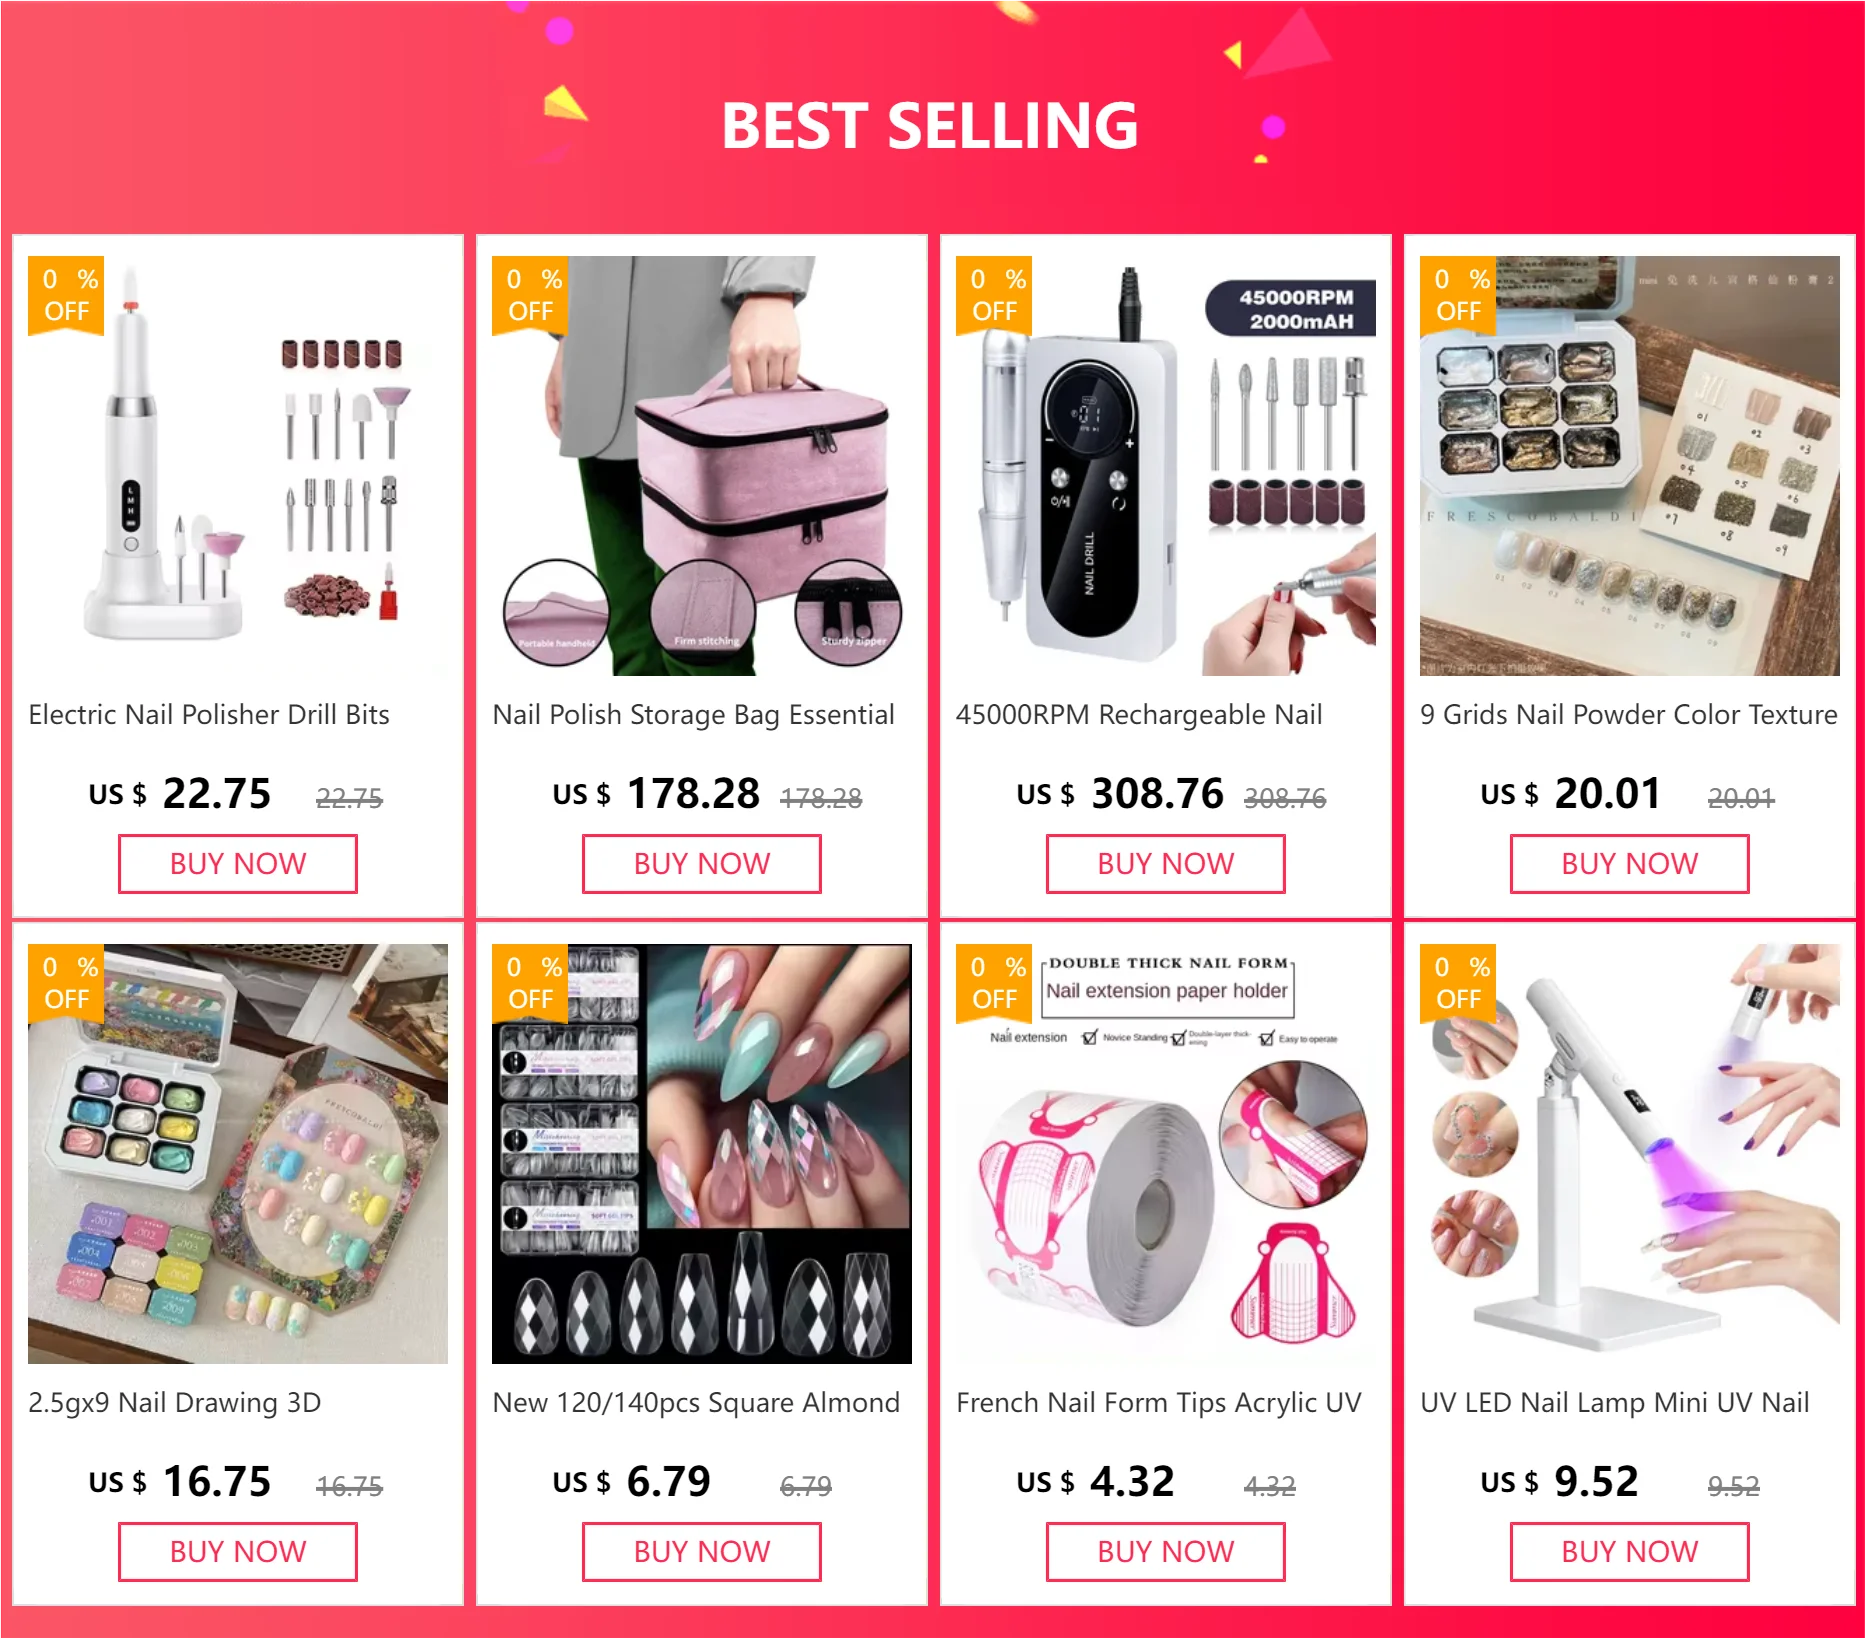Open the UV LED Nail Lamp image
Image resolution: width=1866 pixels, height=1638 pixels.
point(1630,1154)
